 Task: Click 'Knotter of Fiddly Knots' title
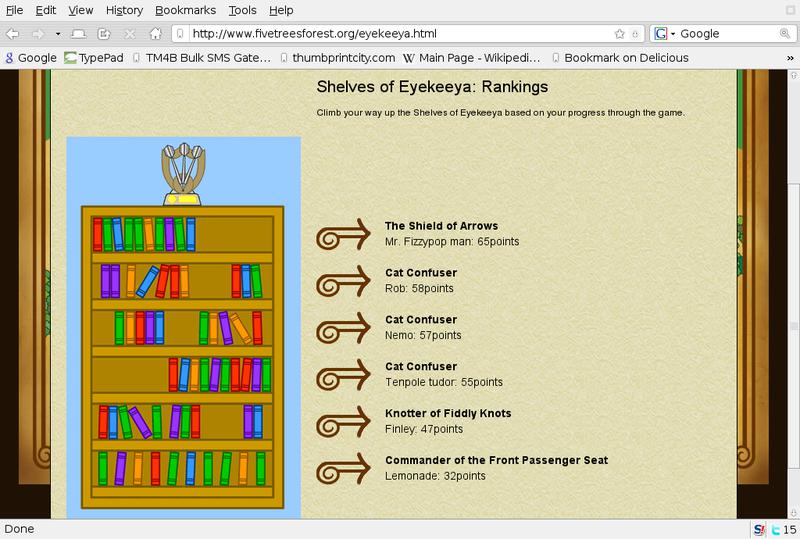coord(448,413)
